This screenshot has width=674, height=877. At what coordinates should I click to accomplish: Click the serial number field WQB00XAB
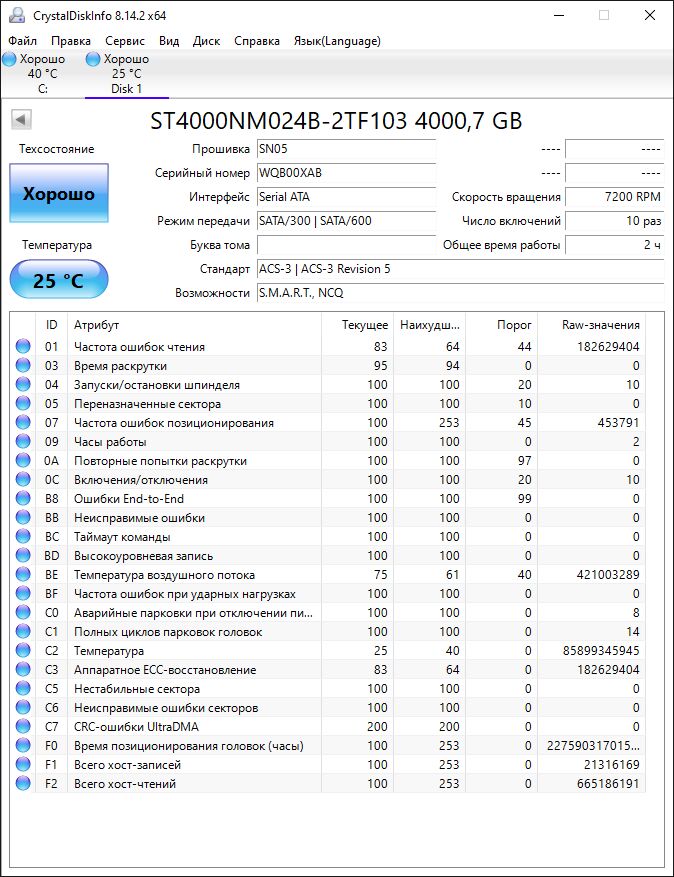click(x=345, y=173)
